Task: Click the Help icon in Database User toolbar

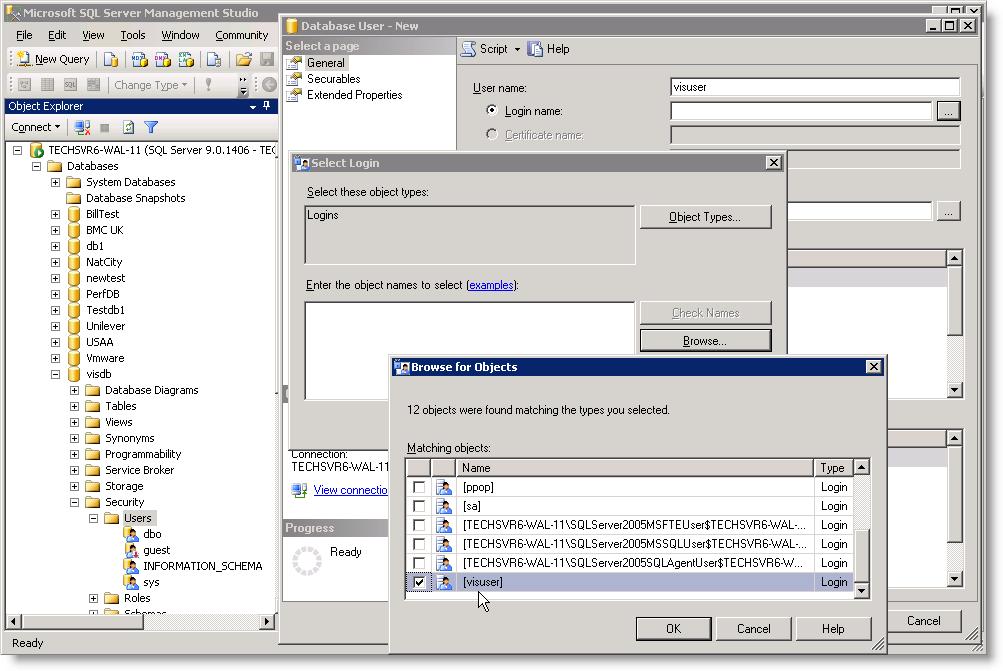Action: [x=535, y=49]
